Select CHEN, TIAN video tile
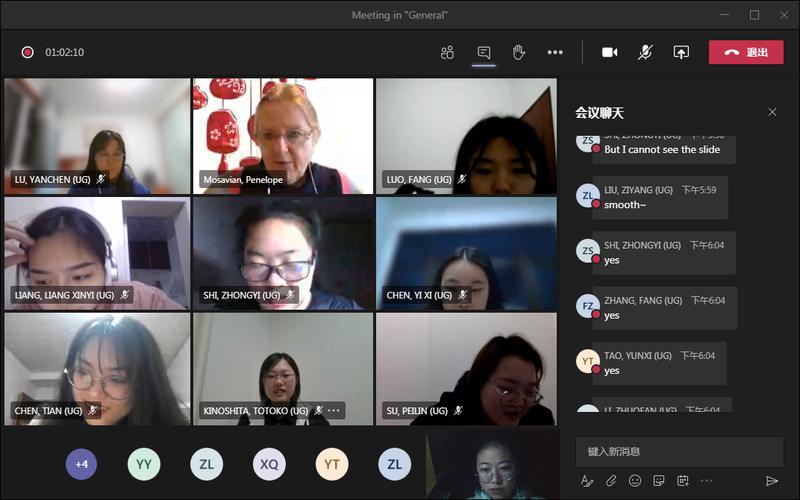This screenshot has height=500, width=800. point(97,369)
